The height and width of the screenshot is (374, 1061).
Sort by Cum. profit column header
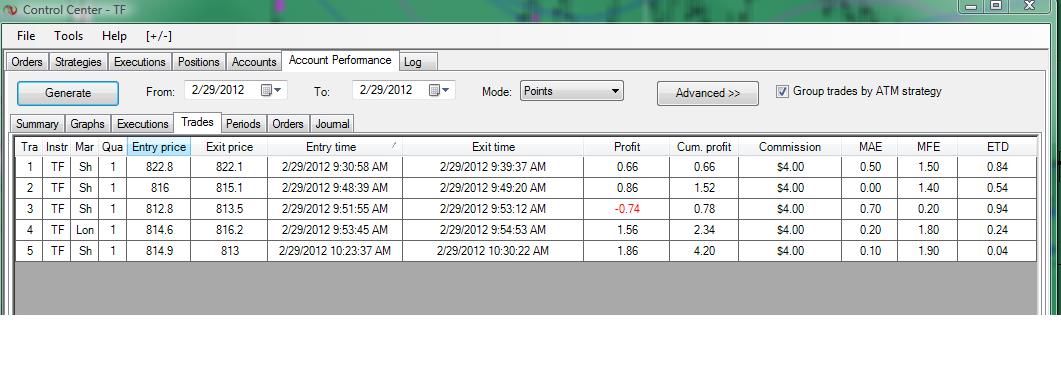(704, 147)
